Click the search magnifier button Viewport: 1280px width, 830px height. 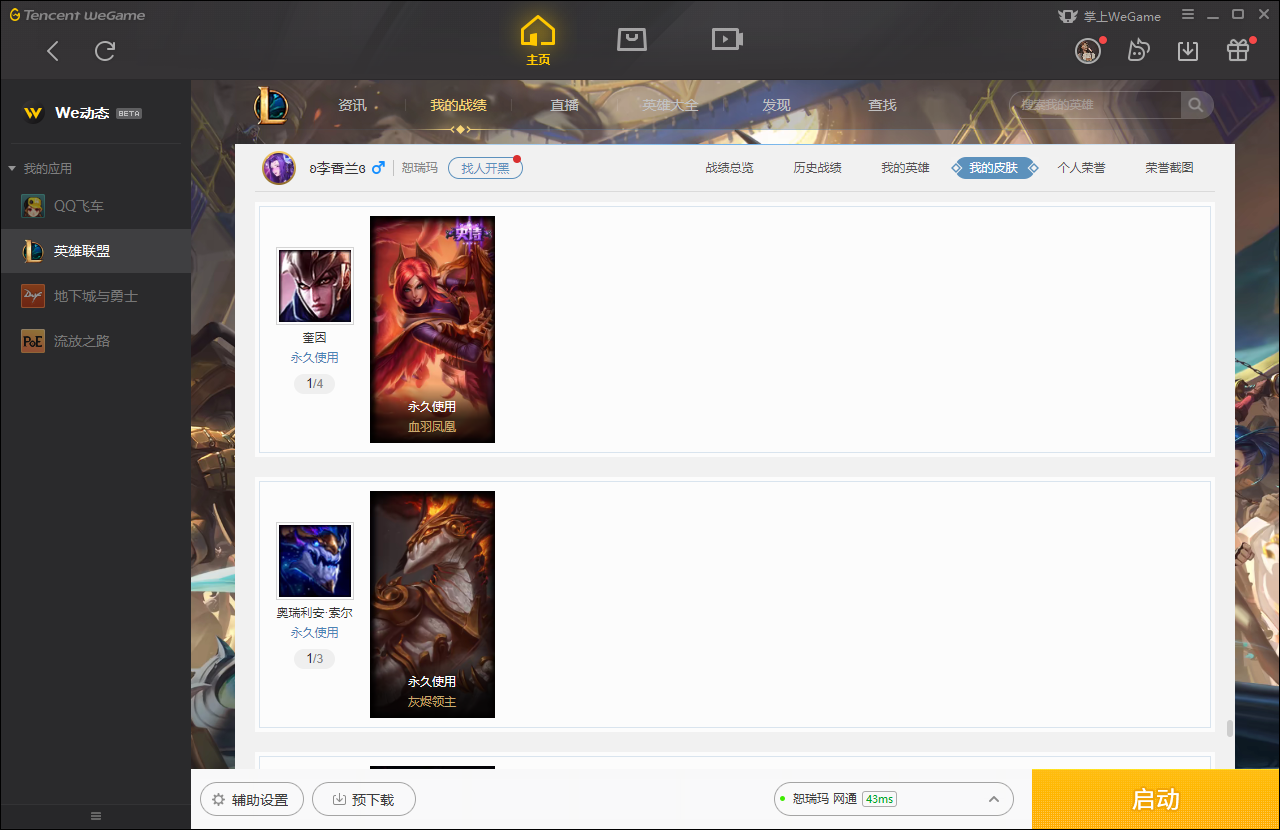[1197, 105]
